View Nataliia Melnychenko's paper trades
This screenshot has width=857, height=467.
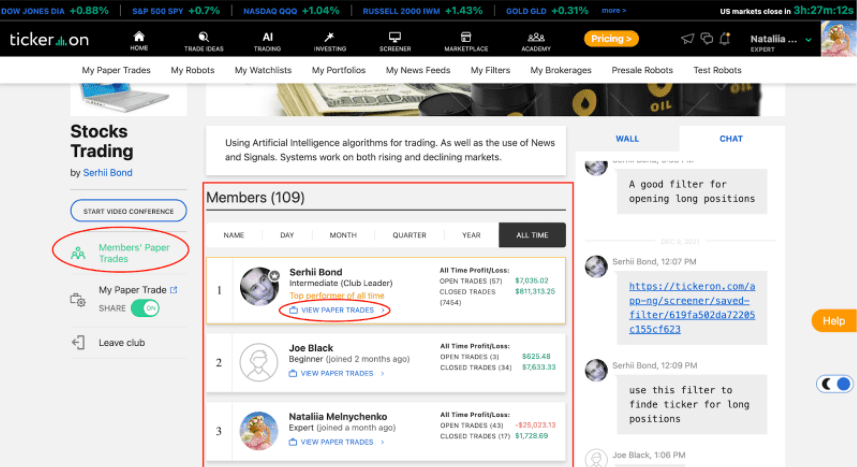337,442
